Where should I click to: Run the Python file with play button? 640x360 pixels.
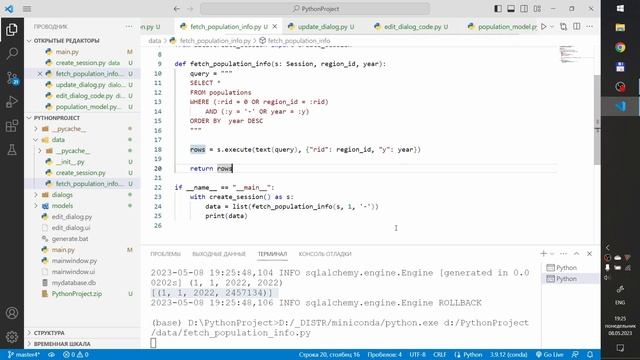pyautogui.click(x=543, y=27)
